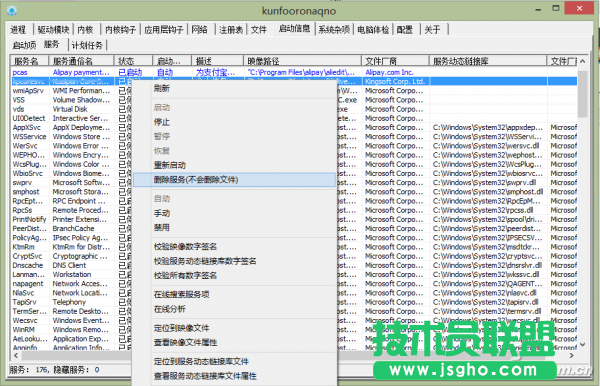
Task: Switch to the 网络 tab
Action: pos(199,30)
